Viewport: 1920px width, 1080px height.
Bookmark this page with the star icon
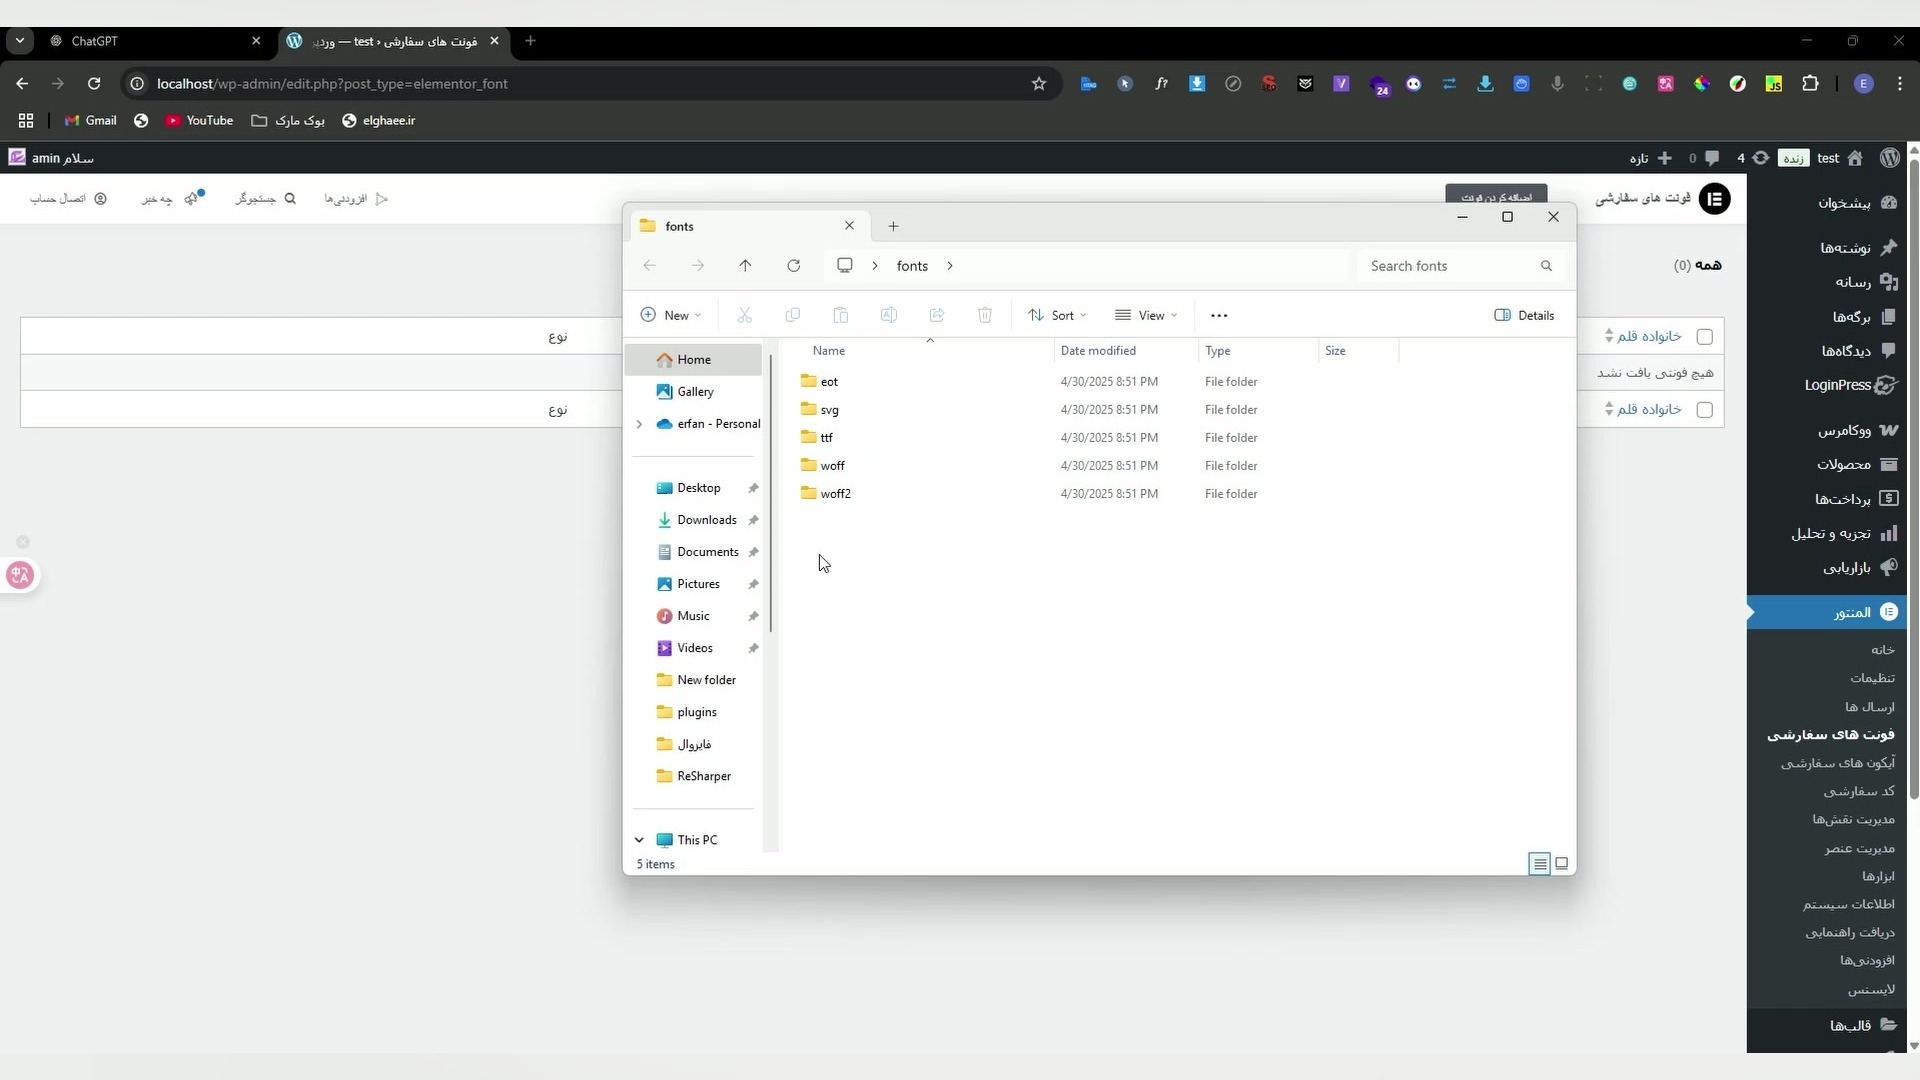click(1039, 84)
